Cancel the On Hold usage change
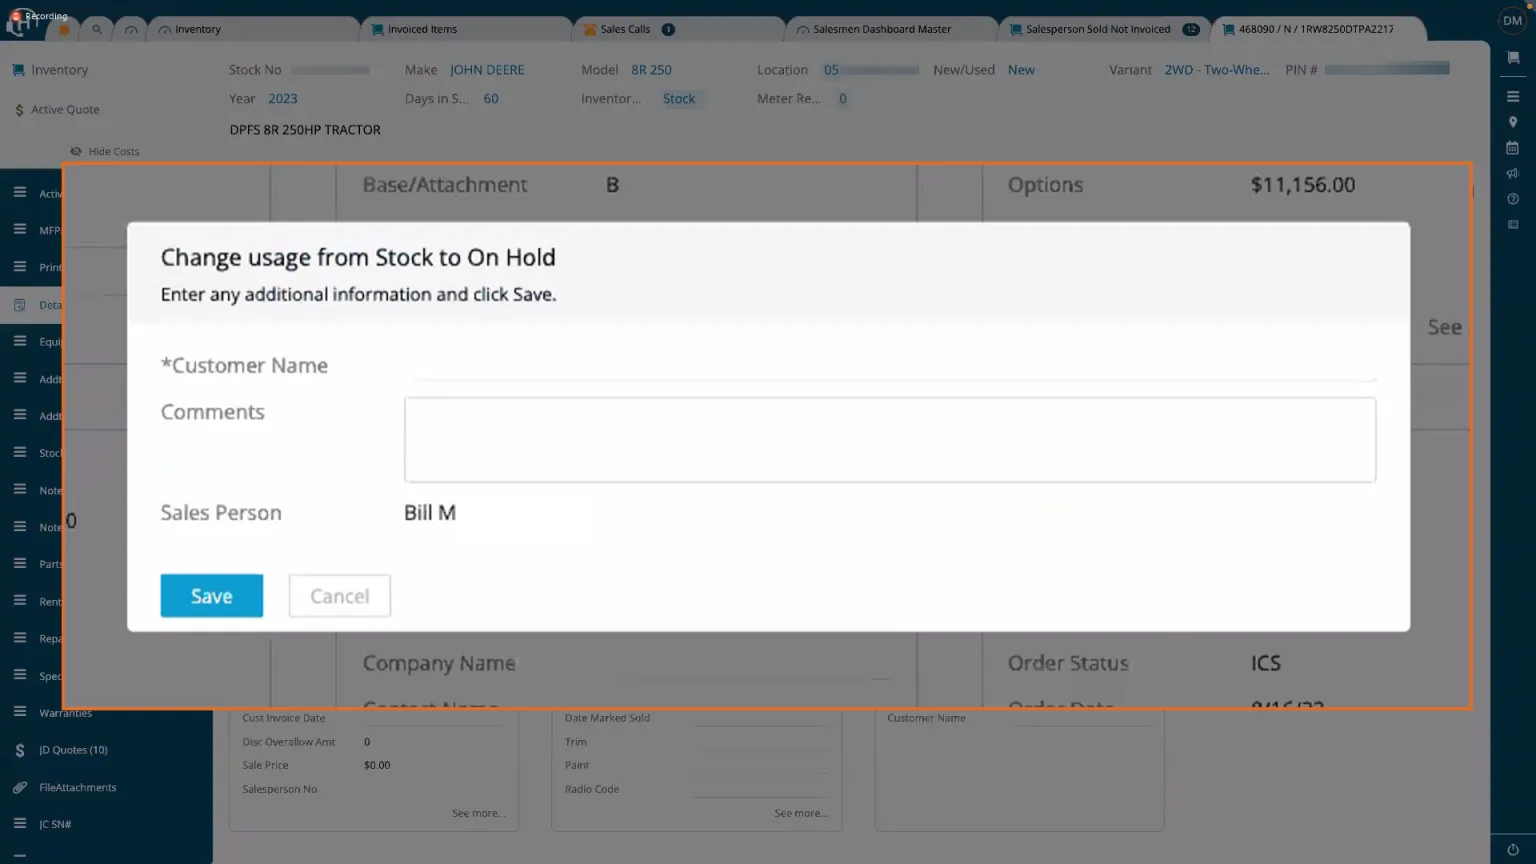 pyautogui.click(x=339, y=596)
